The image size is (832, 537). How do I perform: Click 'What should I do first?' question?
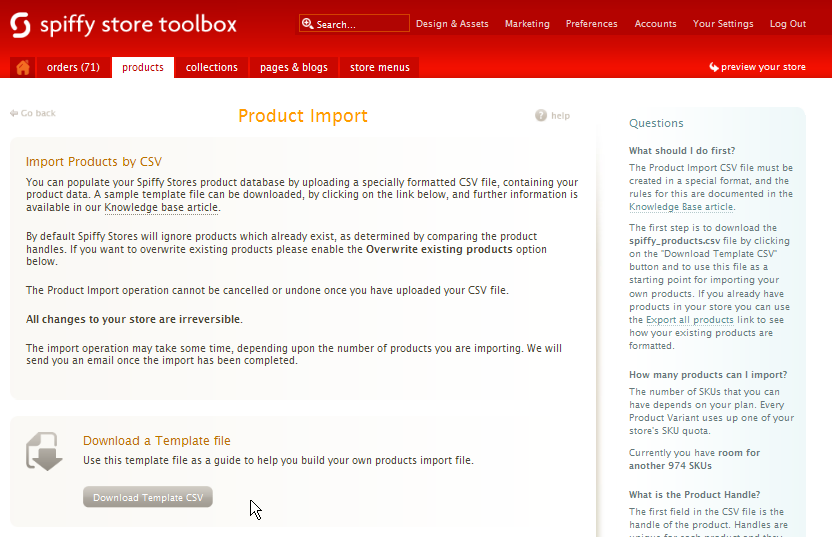[x=682, y=151]
